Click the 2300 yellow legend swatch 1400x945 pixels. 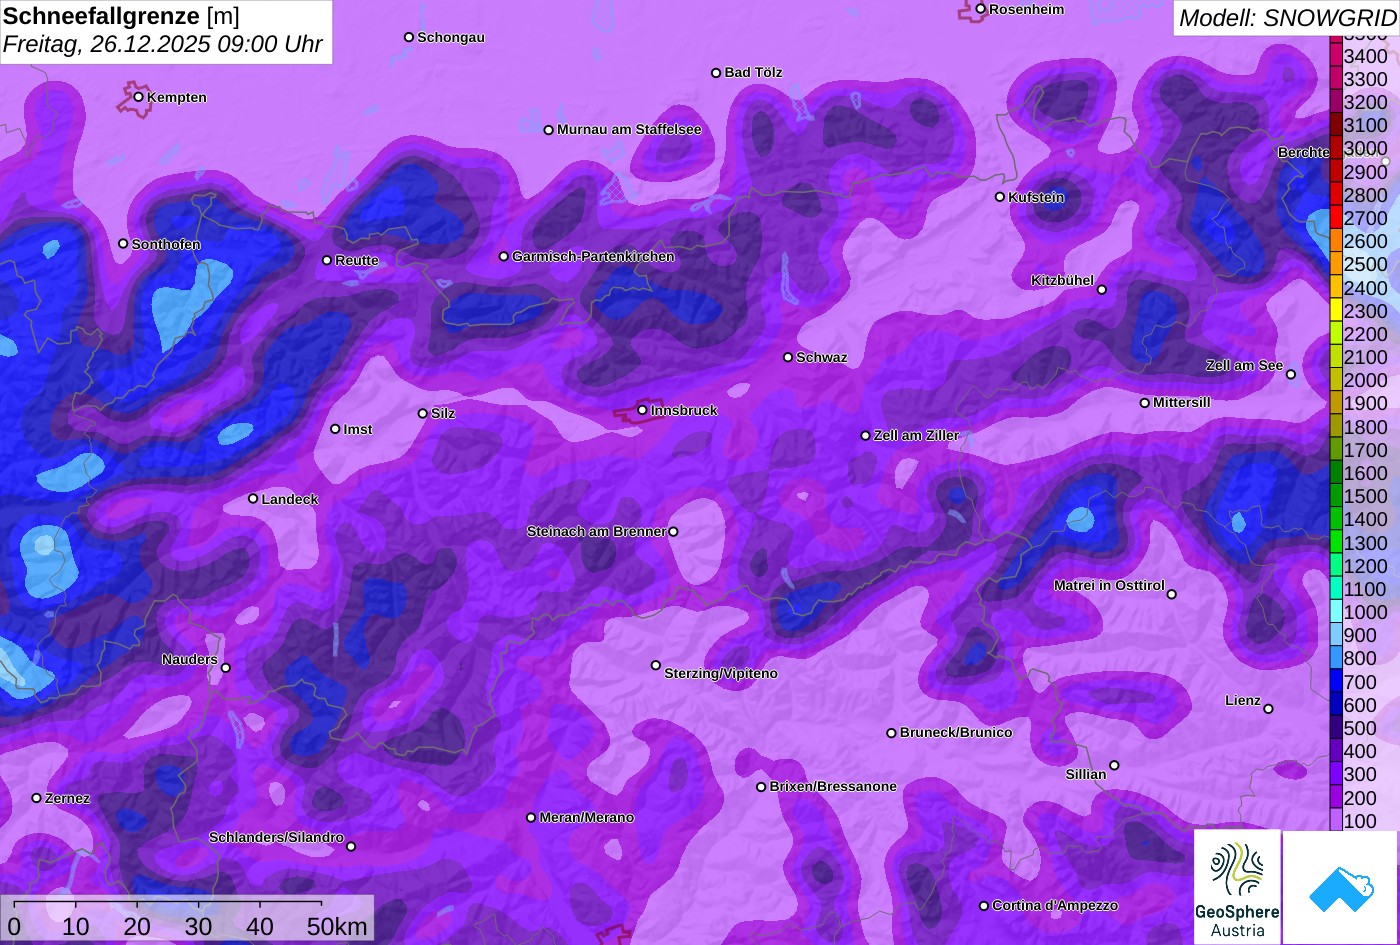click(1336, 311)
